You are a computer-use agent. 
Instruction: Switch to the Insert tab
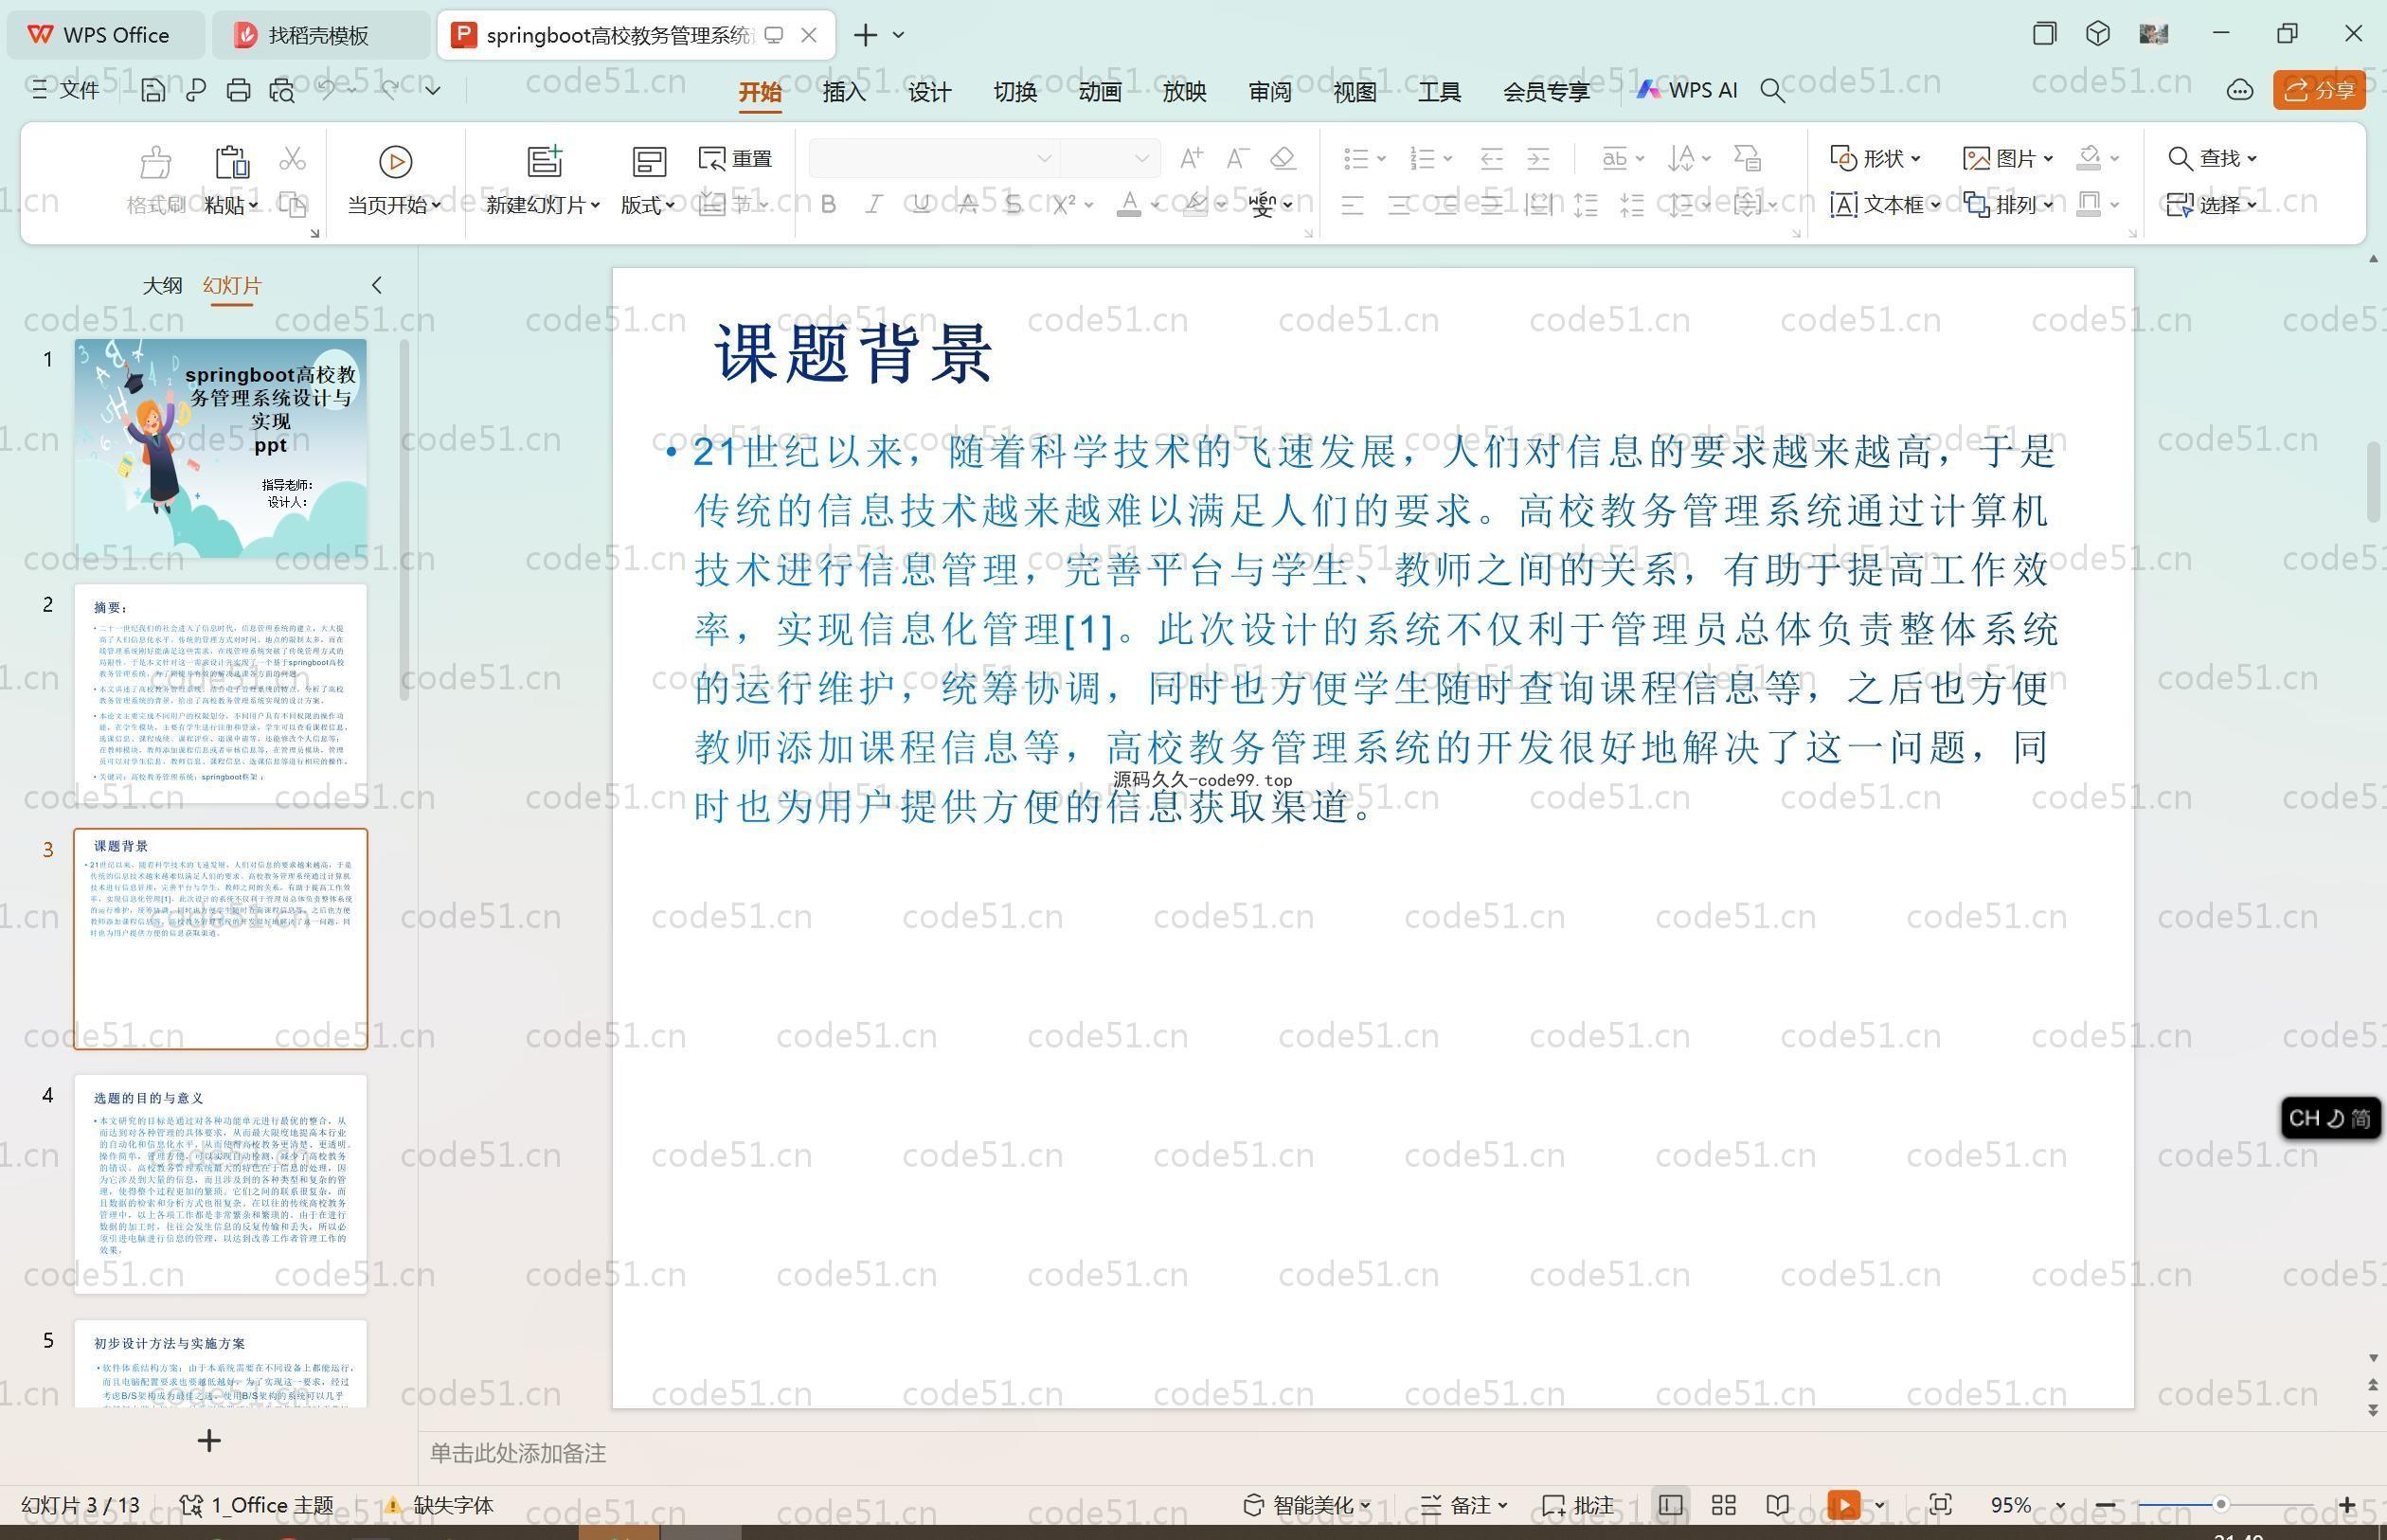tap(844, 92)
